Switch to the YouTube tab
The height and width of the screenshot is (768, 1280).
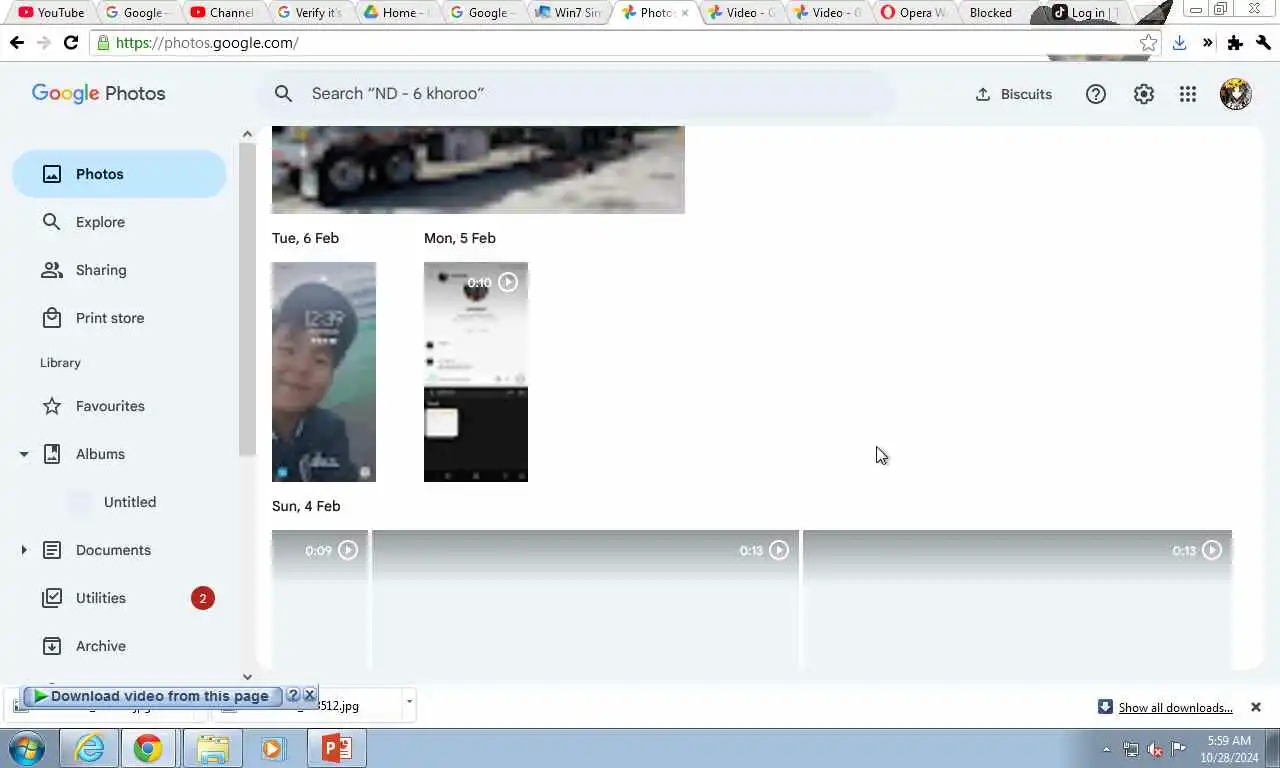[x=52, y=12]
